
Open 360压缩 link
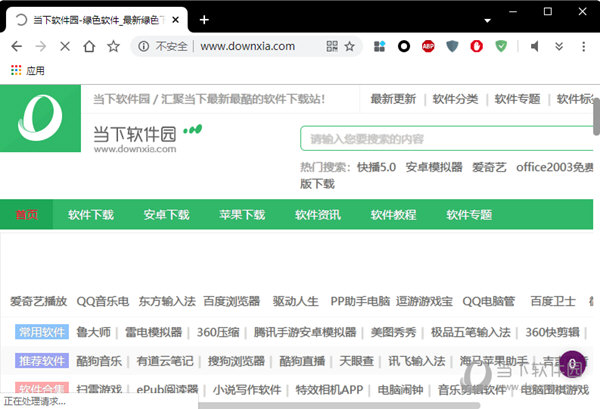pyautogui.click(x=218, y=332)
